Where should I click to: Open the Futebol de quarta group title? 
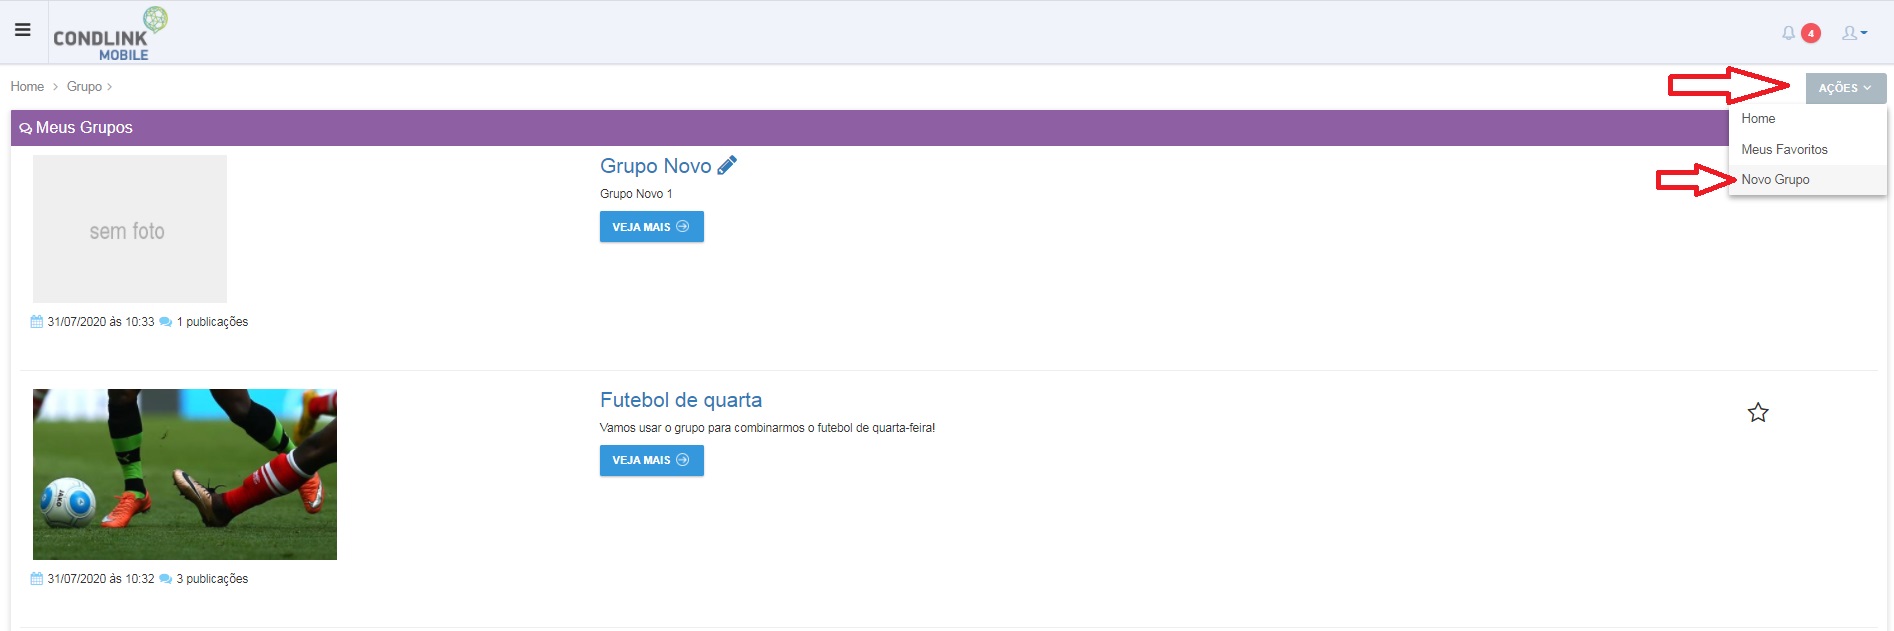(x=681, y=400)
